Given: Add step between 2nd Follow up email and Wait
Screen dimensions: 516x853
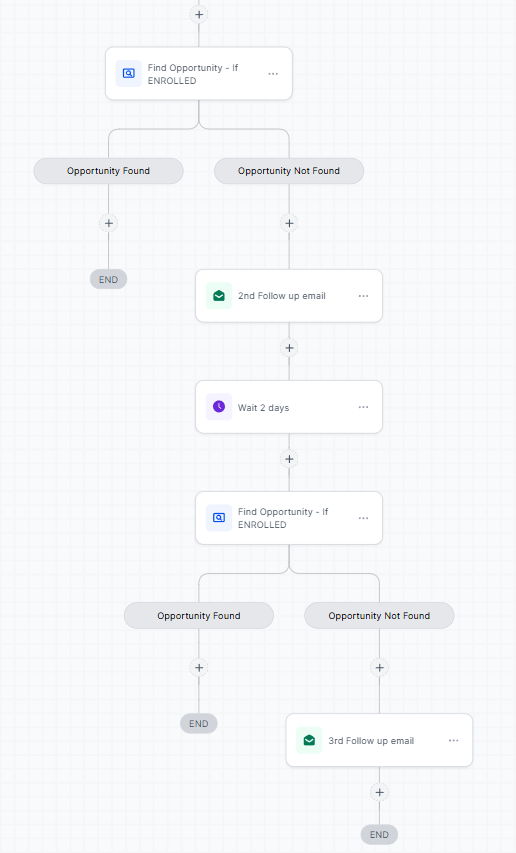Looking at the screenshot, I should click(289, 348).
